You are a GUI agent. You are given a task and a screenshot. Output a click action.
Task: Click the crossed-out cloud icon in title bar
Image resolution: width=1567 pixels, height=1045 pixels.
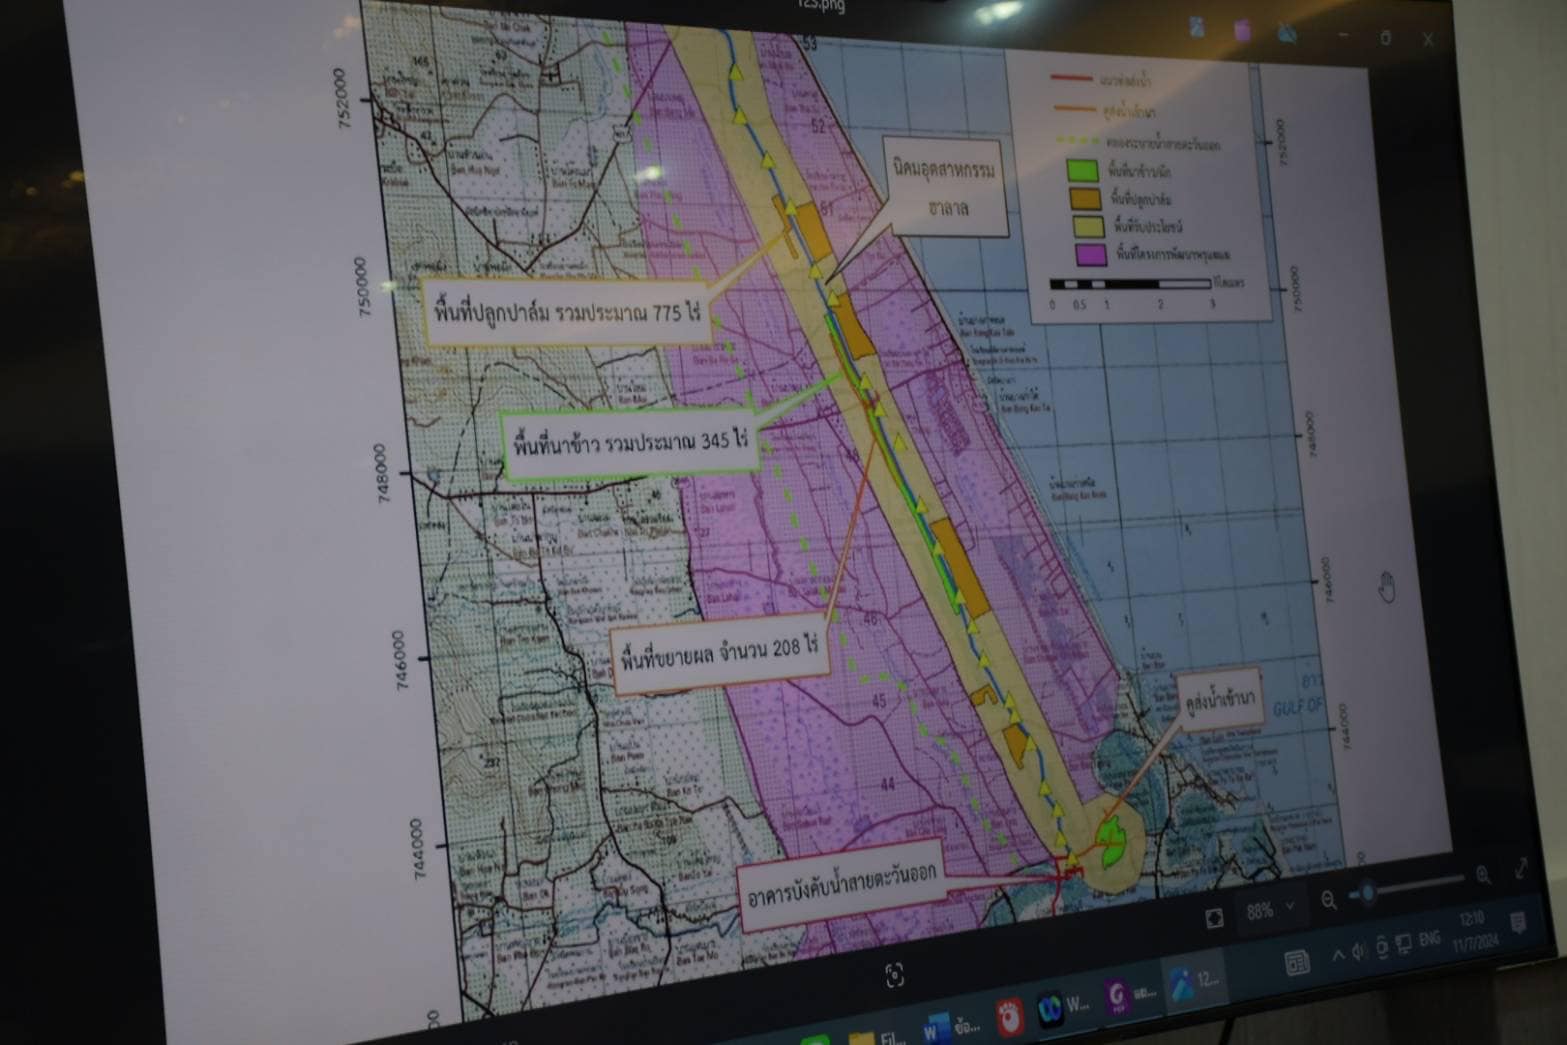coord(1287,34)
